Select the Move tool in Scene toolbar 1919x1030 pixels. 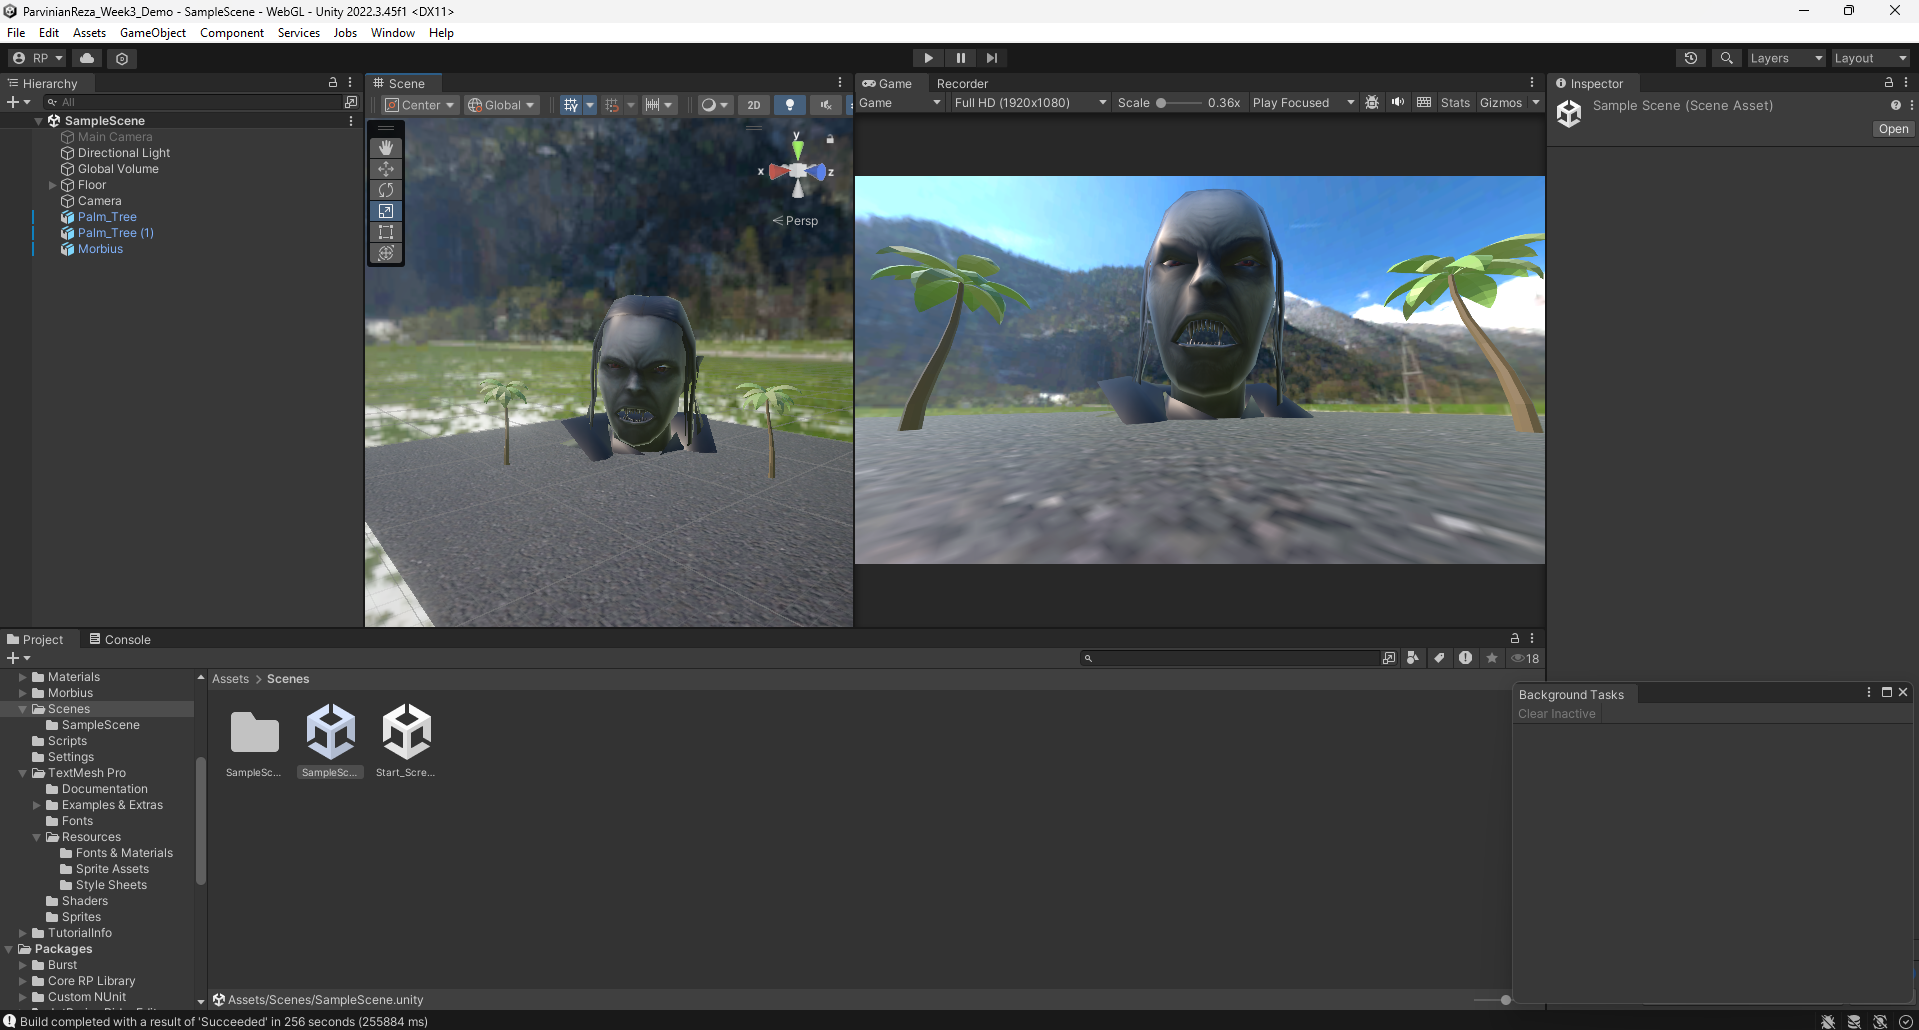386,169
